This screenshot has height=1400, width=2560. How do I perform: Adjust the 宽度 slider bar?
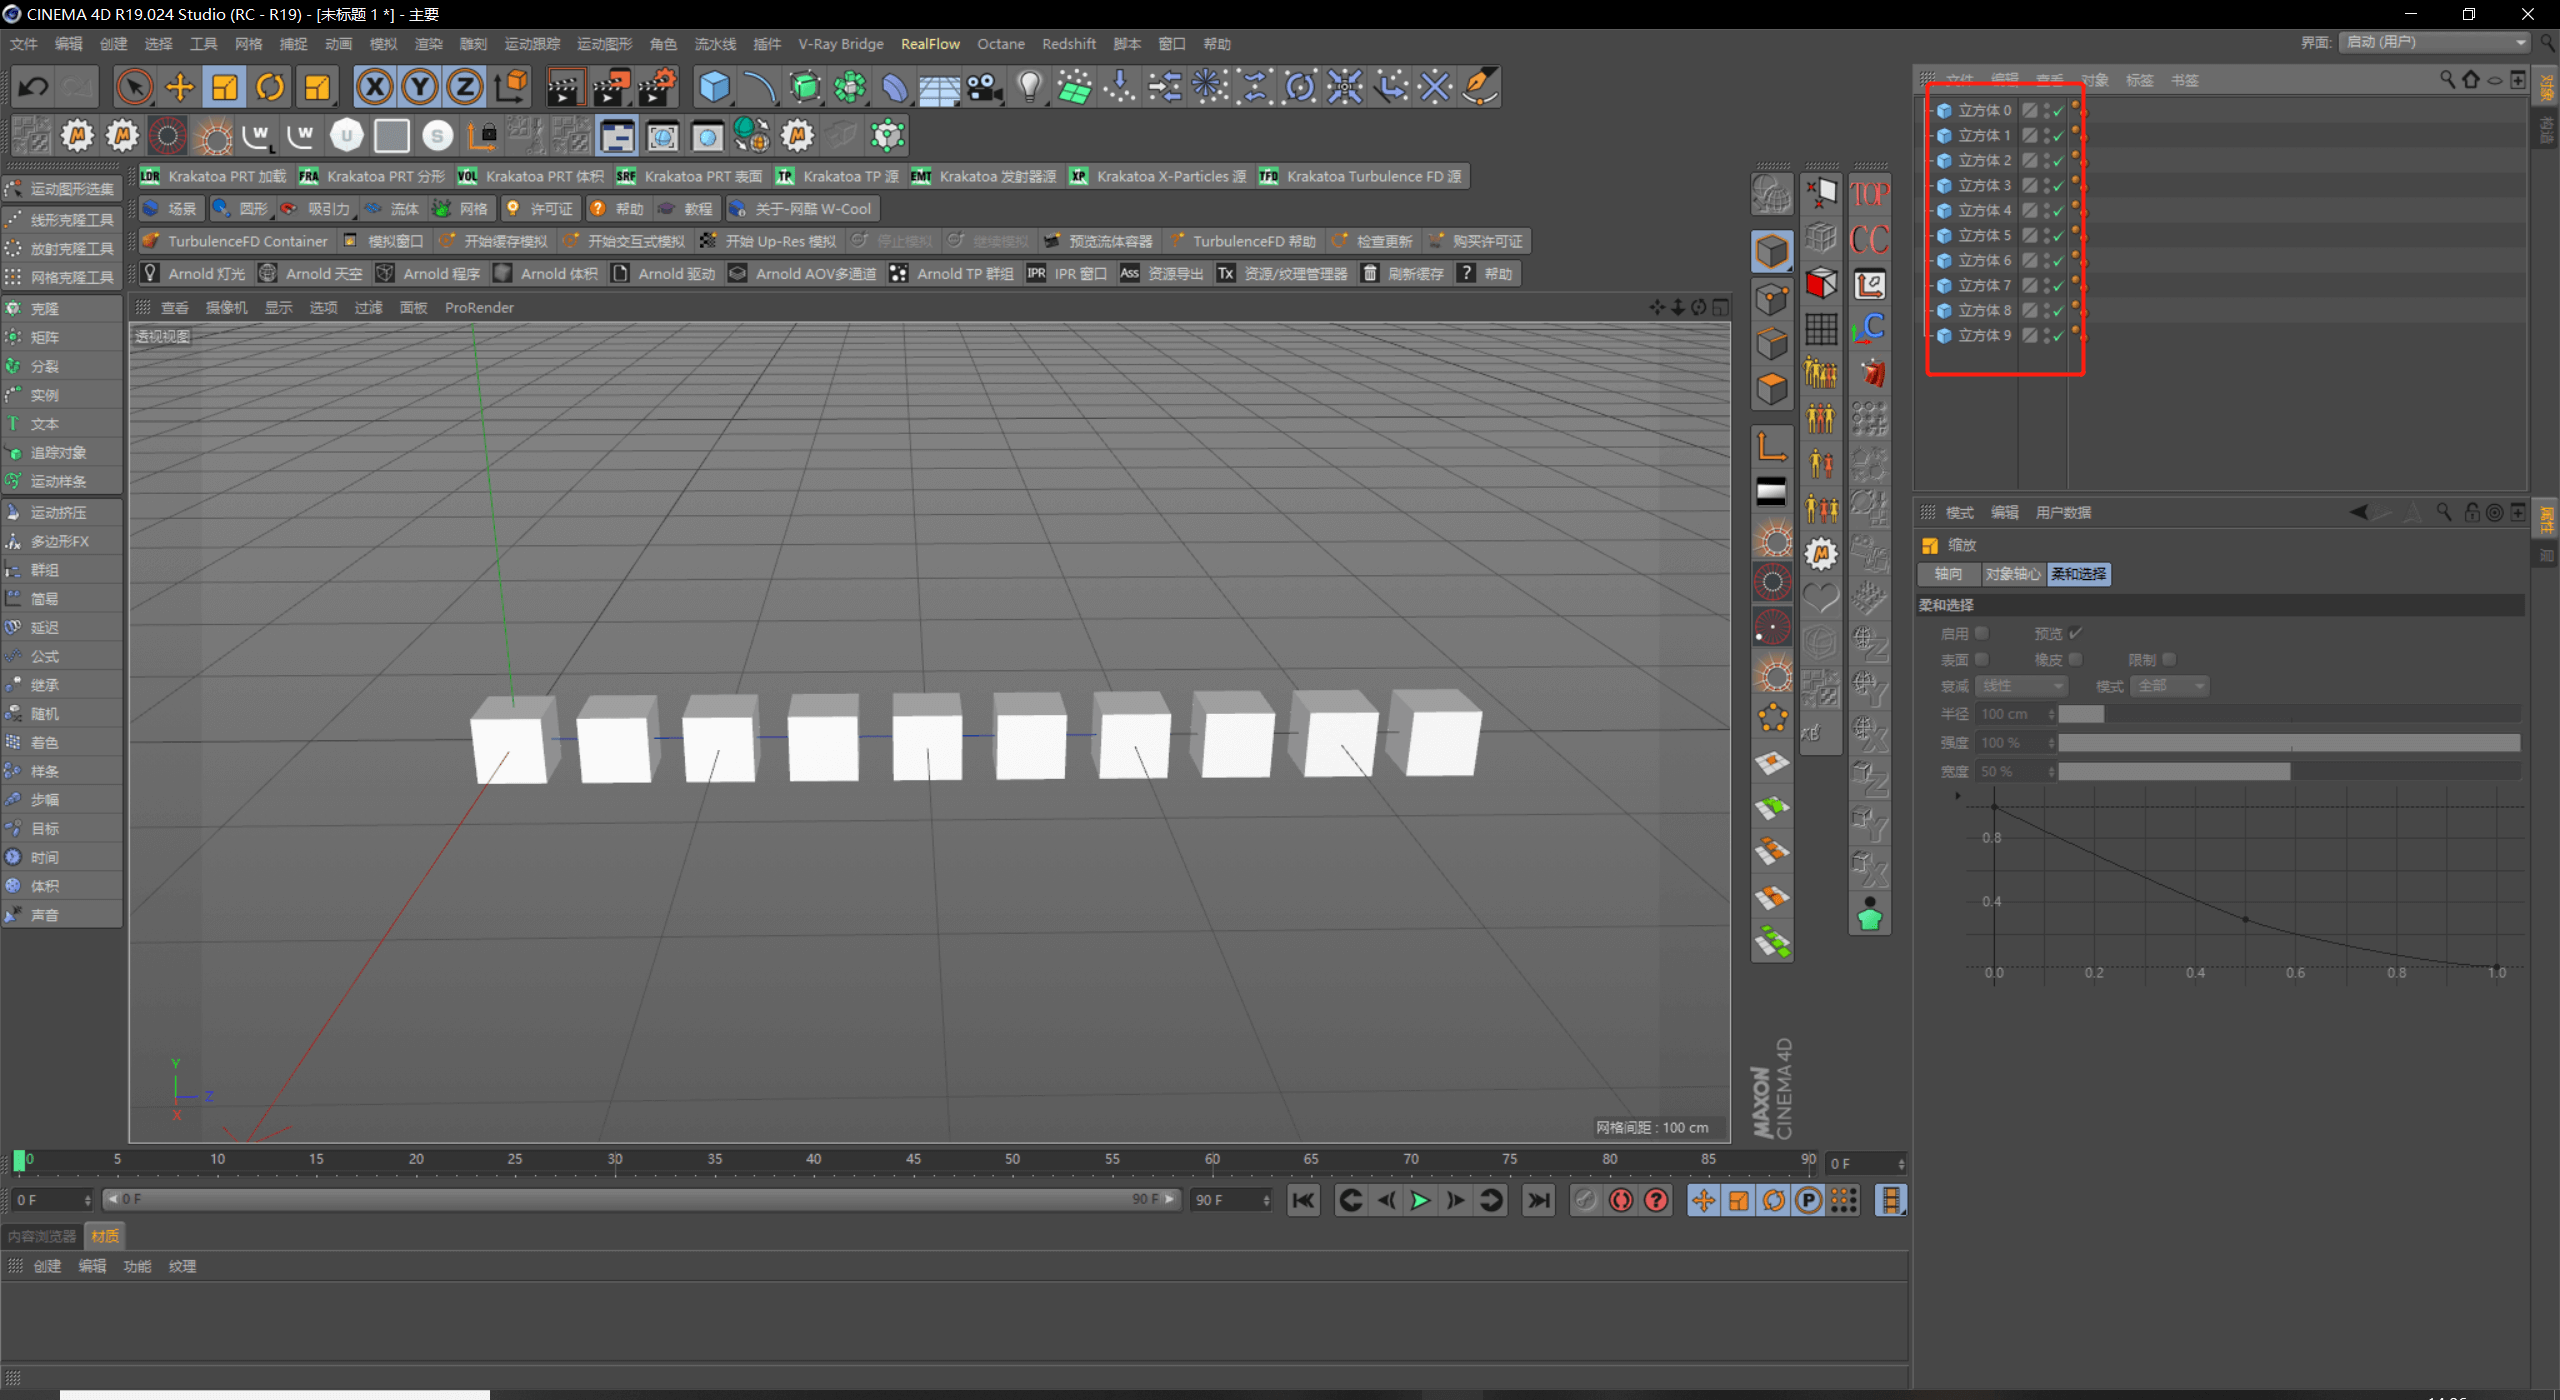[x=2289, y=772]
